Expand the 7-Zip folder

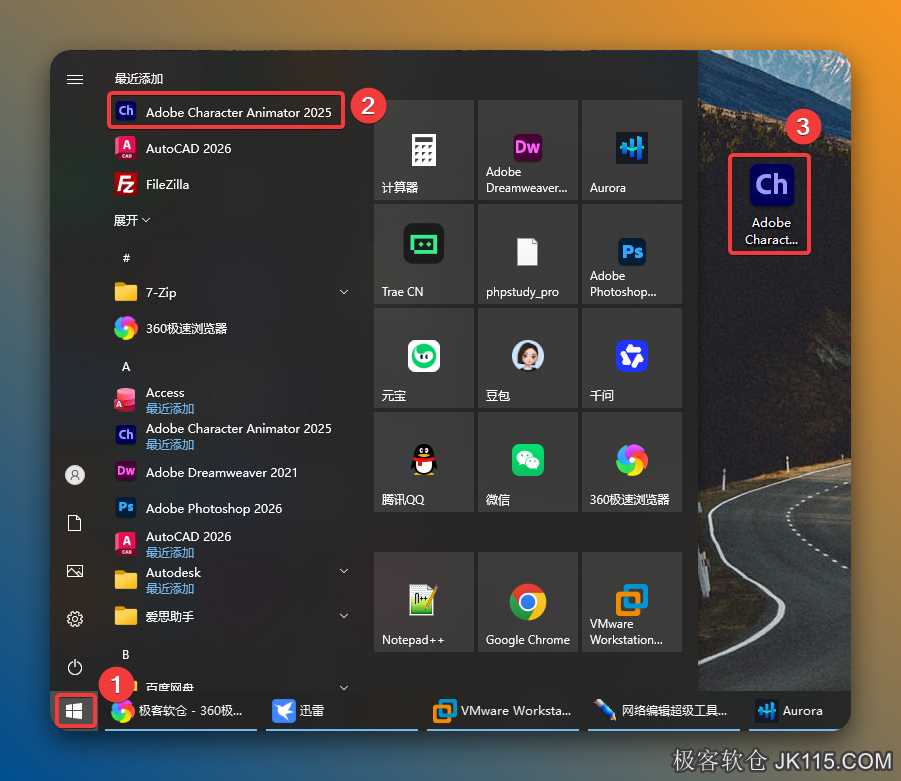[230, 292]
